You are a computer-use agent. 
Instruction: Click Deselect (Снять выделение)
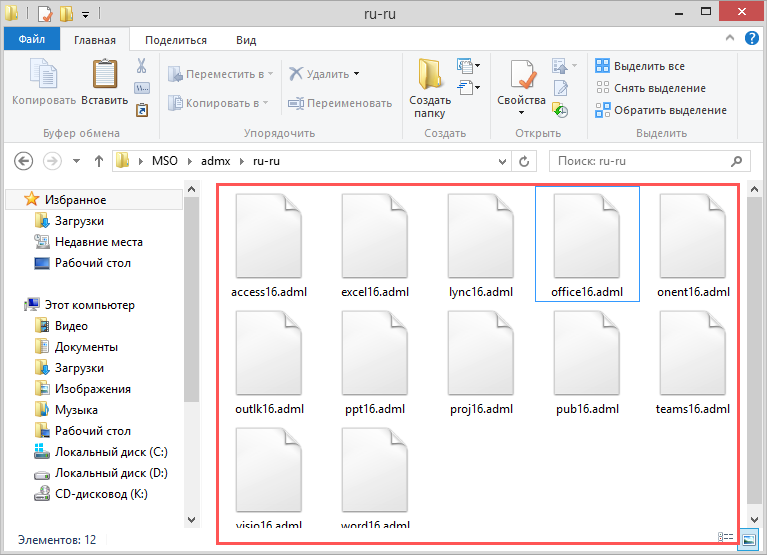pos(651,88)
